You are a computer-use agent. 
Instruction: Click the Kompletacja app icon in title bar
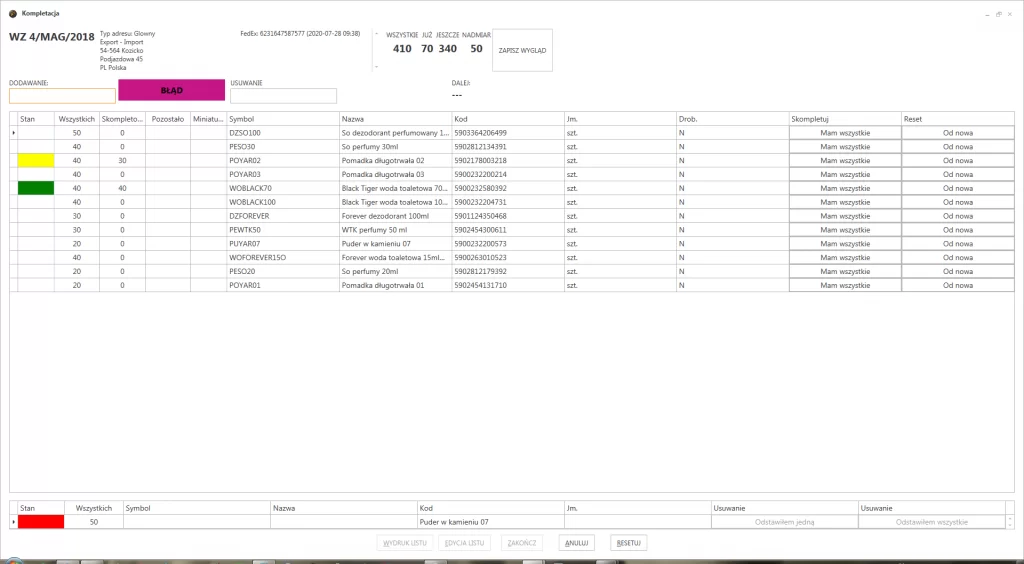12,14
